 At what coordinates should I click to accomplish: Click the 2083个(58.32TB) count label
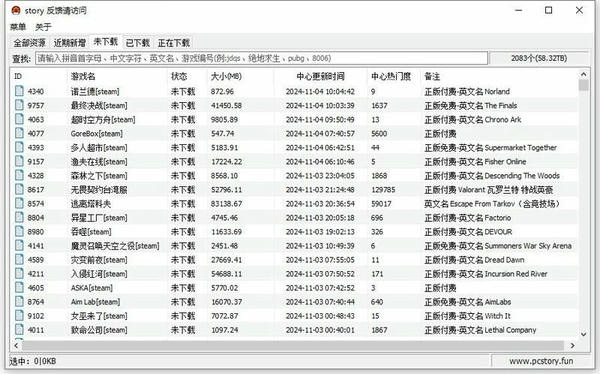[539, 58]
